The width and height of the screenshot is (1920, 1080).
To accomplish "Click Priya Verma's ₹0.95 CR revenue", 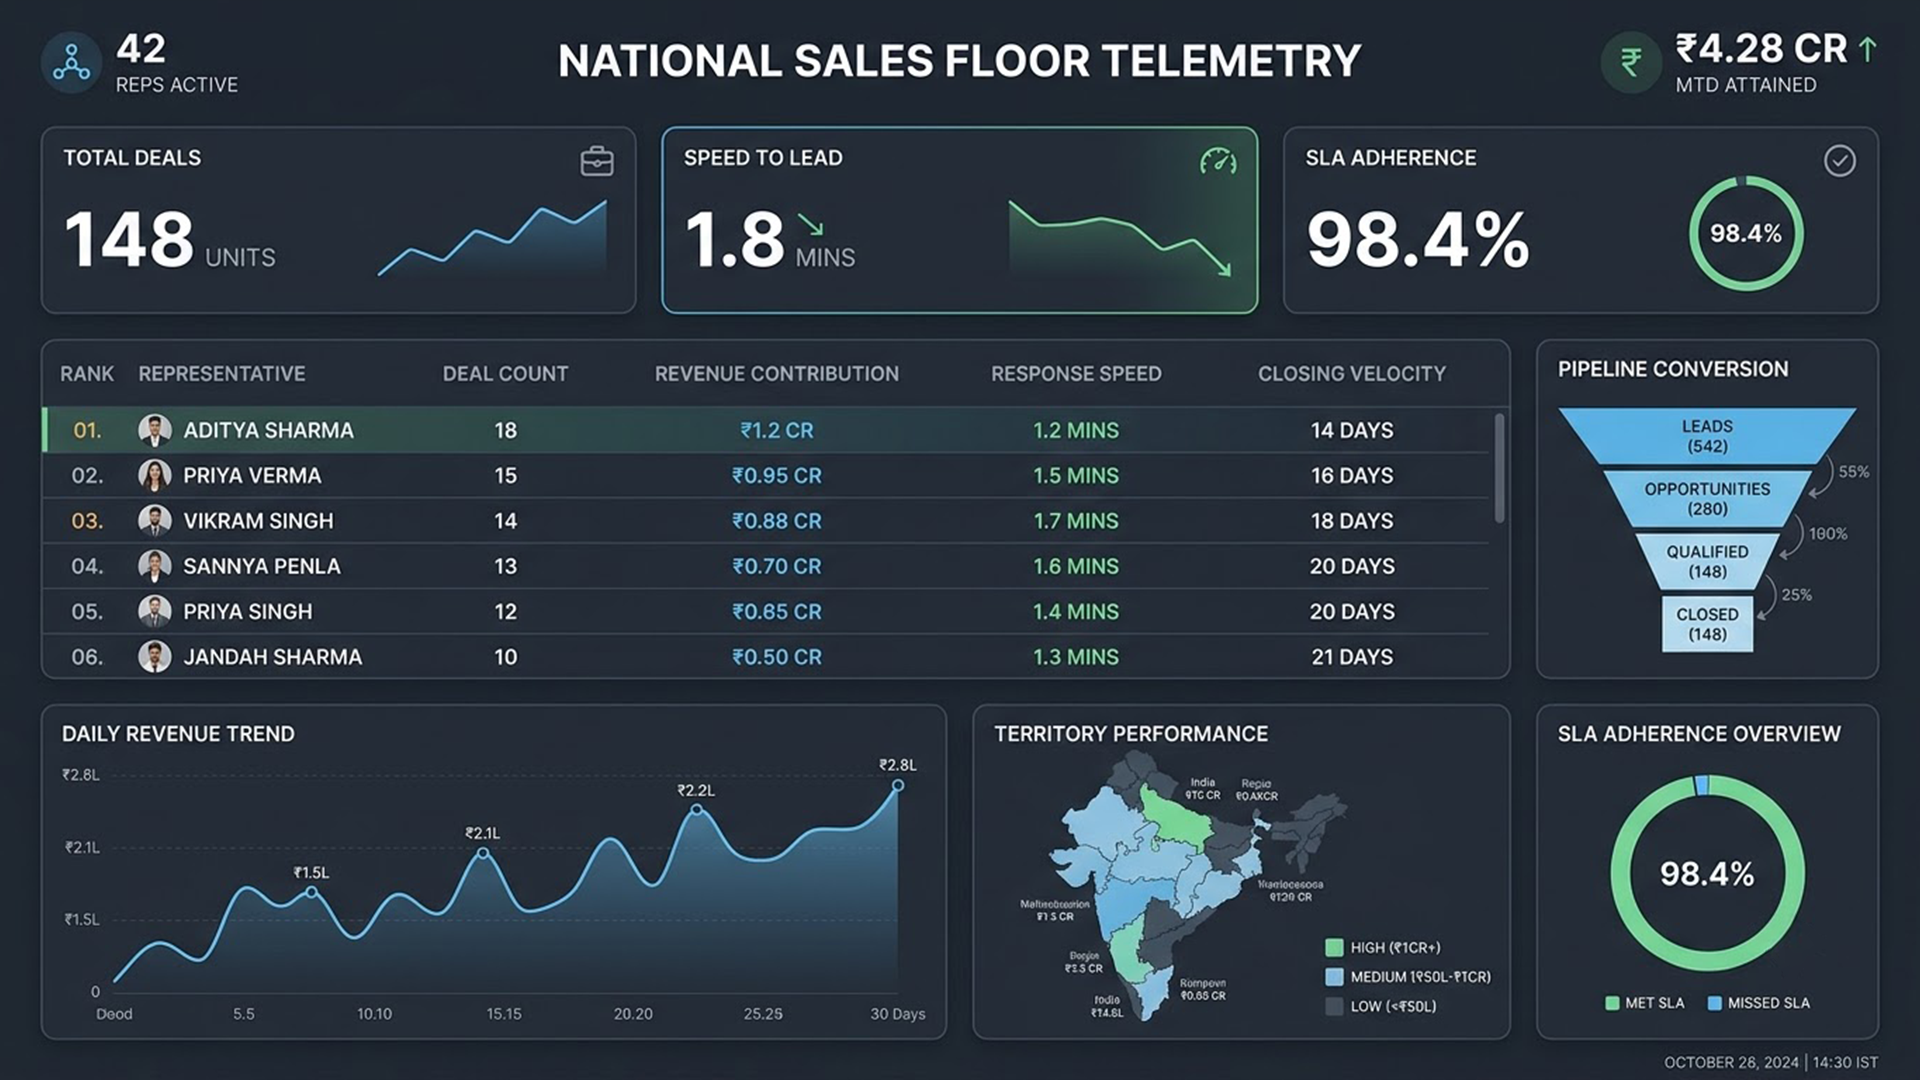I will point(777,475).
